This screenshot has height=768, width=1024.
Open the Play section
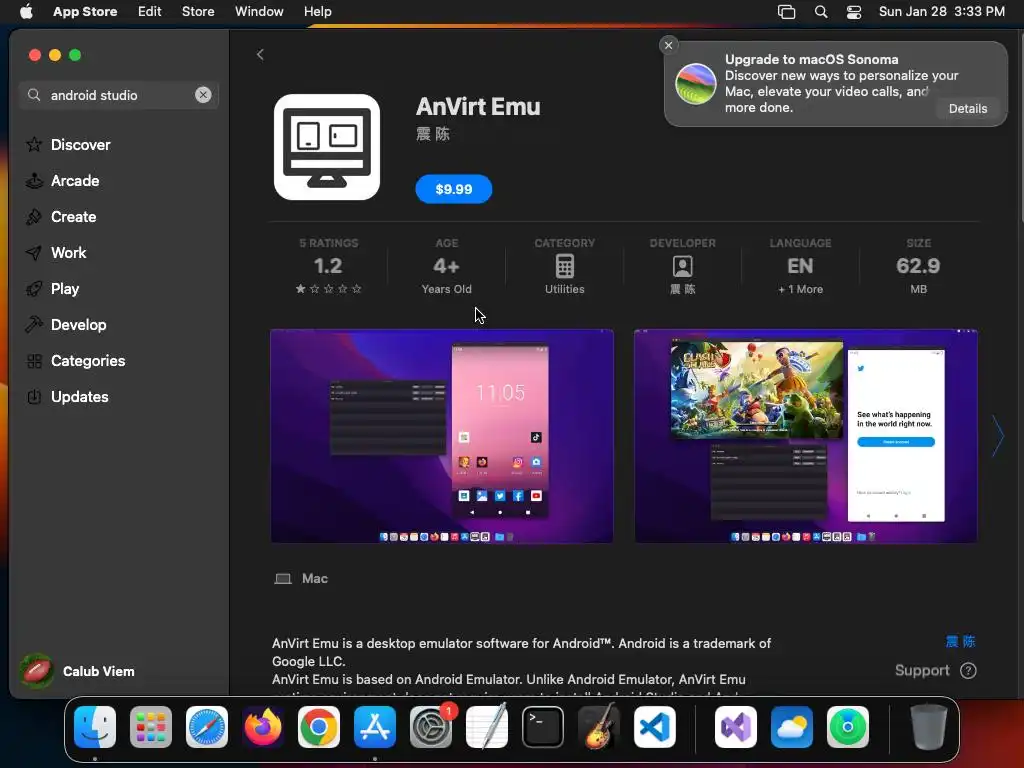coord(65,289)
